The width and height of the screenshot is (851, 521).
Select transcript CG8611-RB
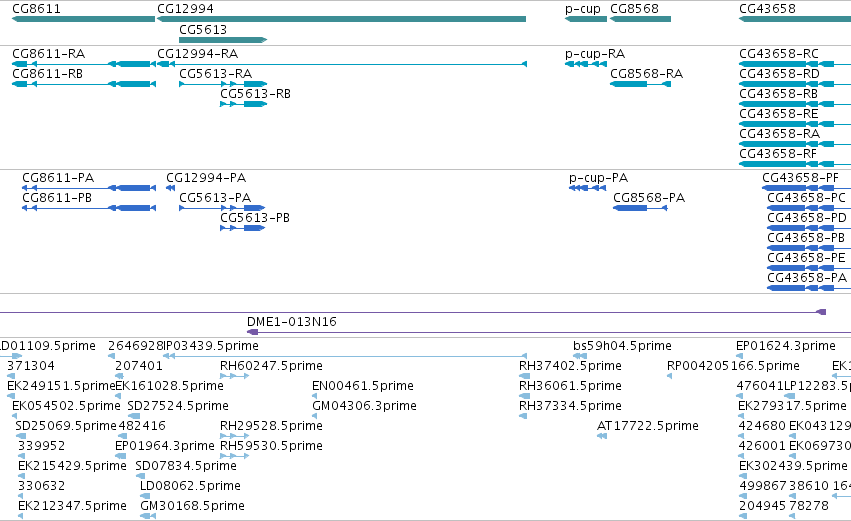tap(84, 84)
